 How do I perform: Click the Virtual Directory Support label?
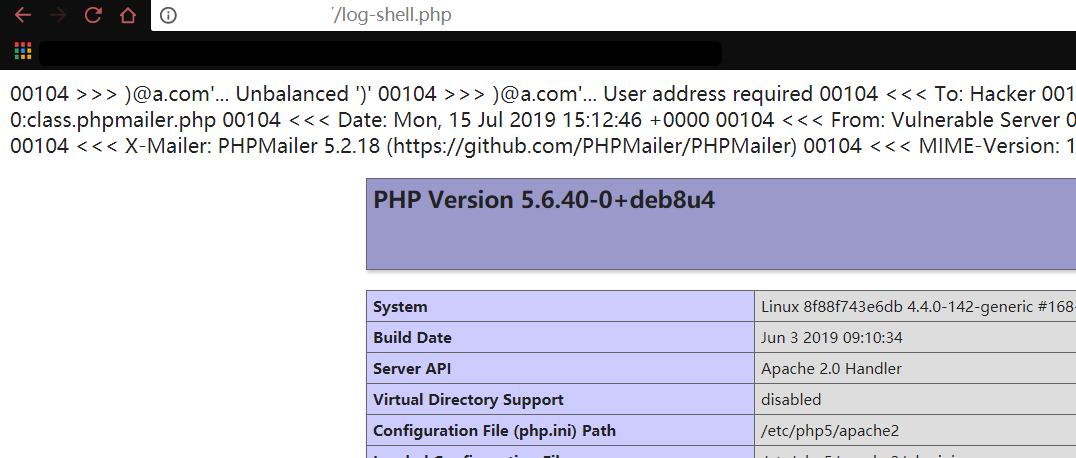pyautogui.click(x=468, y=400)
